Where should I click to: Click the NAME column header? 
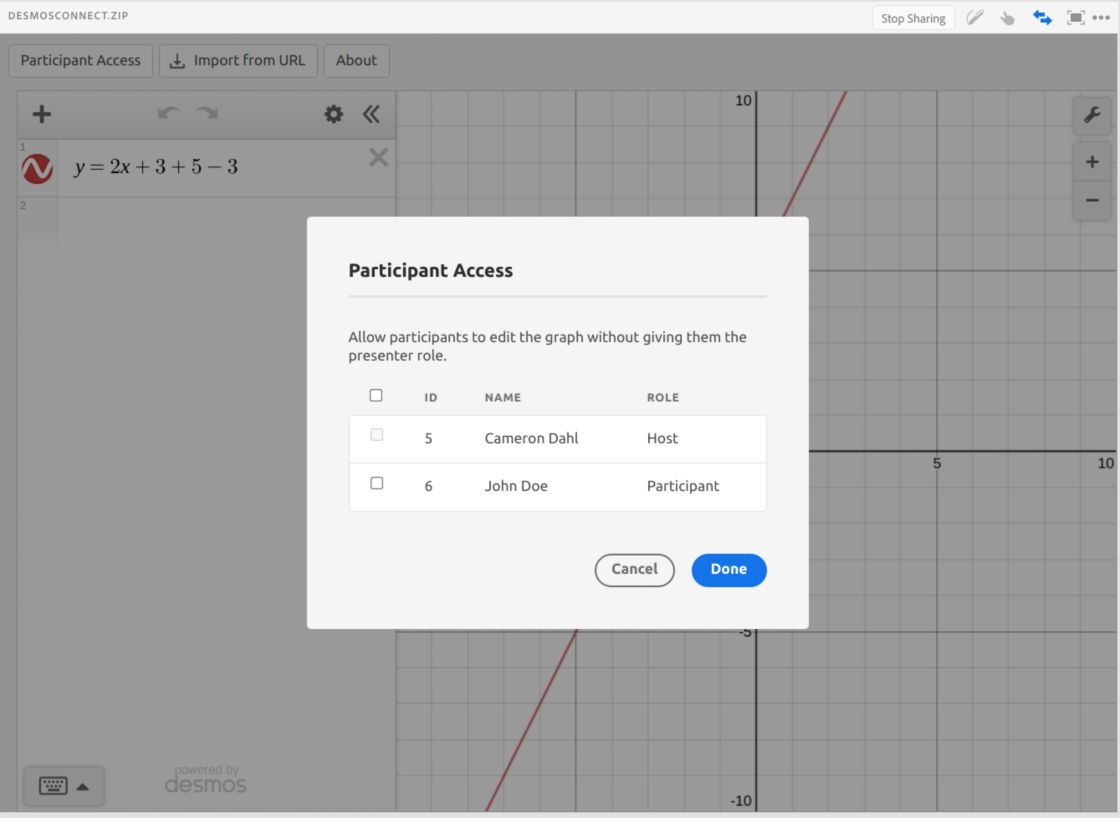point(503,397)
